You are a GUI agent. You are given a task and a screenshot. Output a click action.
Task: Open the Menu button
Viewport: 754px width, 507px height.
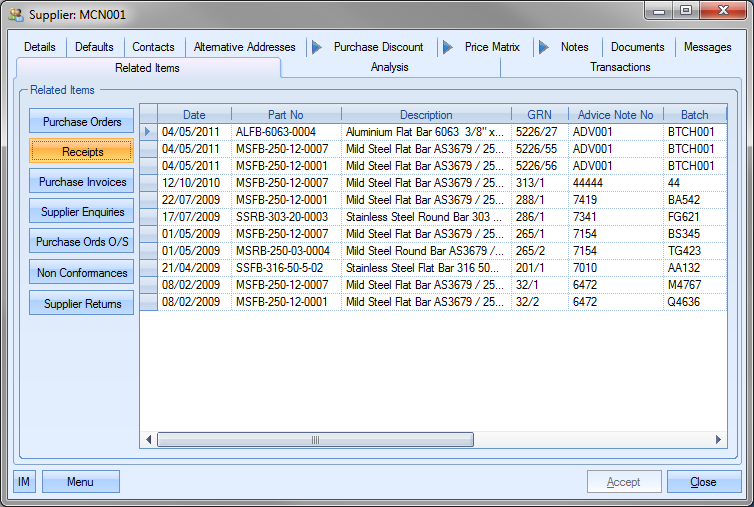[80, 482]
